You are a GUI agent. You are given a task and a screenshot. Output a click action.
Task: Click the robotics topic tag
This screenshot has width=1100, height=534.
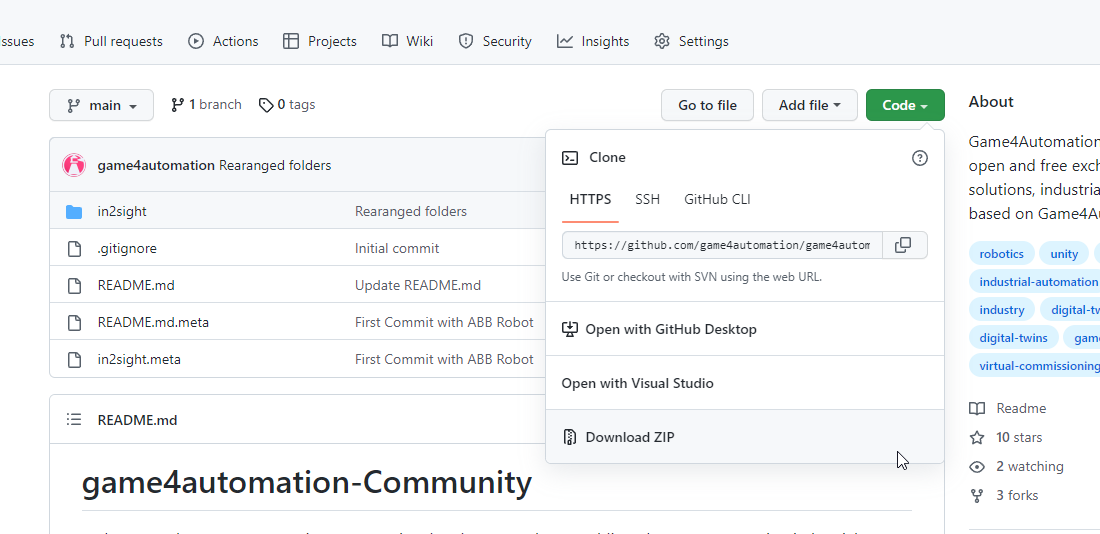click(x=1001, y=253)
